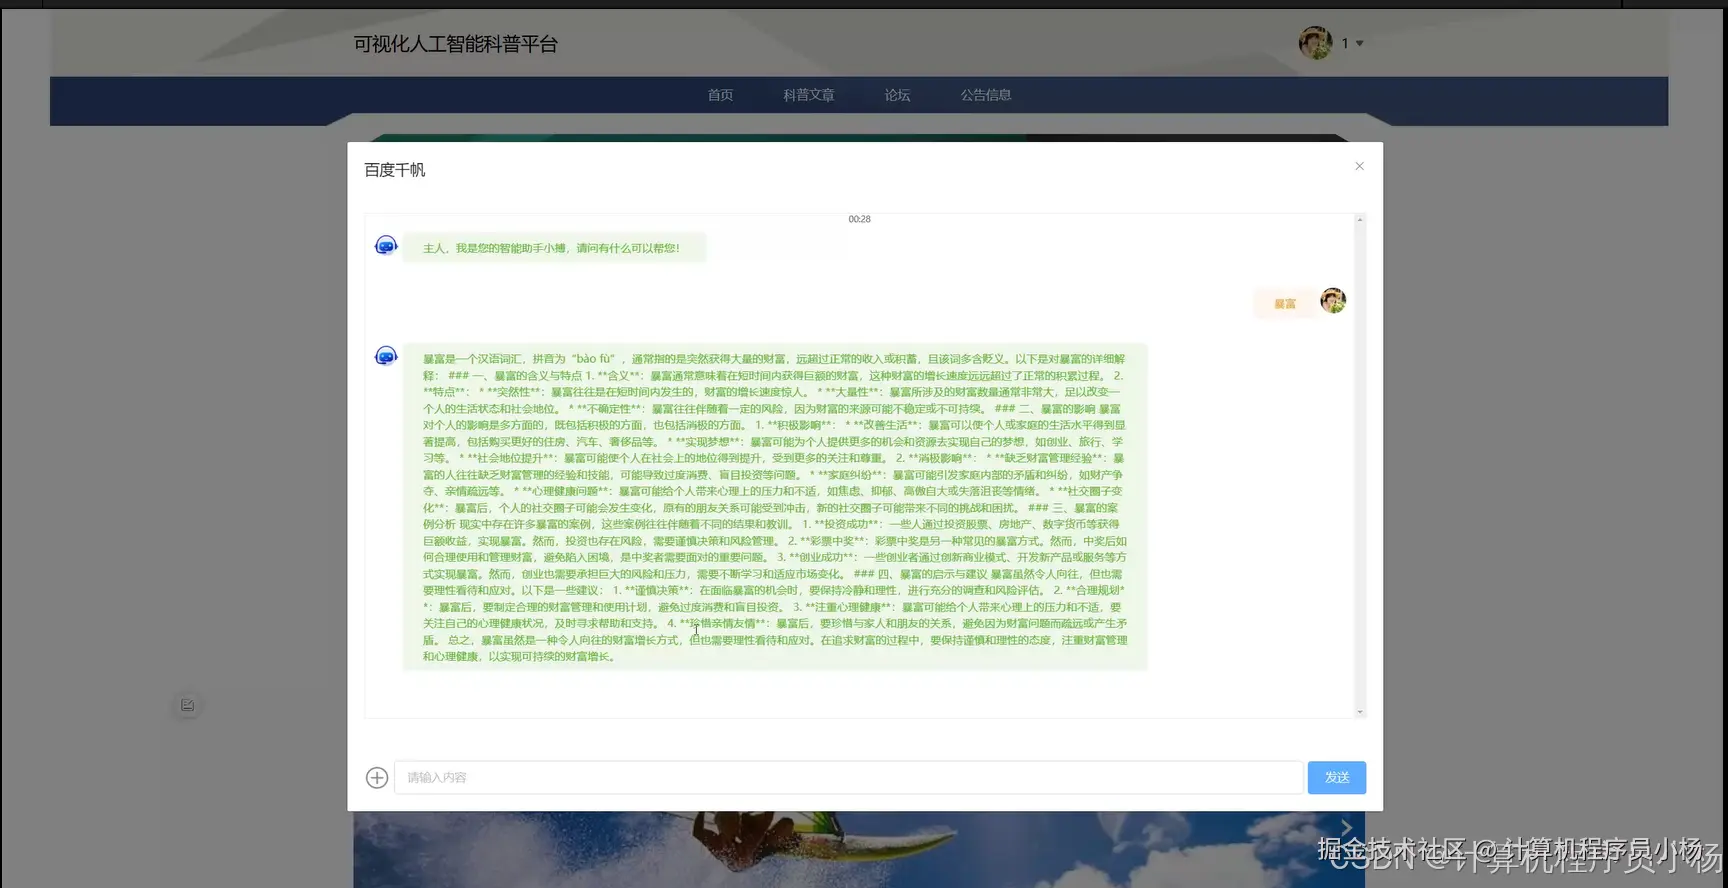
Task: Open the 科普文章 navigation tab
Action: coord(809,95)
